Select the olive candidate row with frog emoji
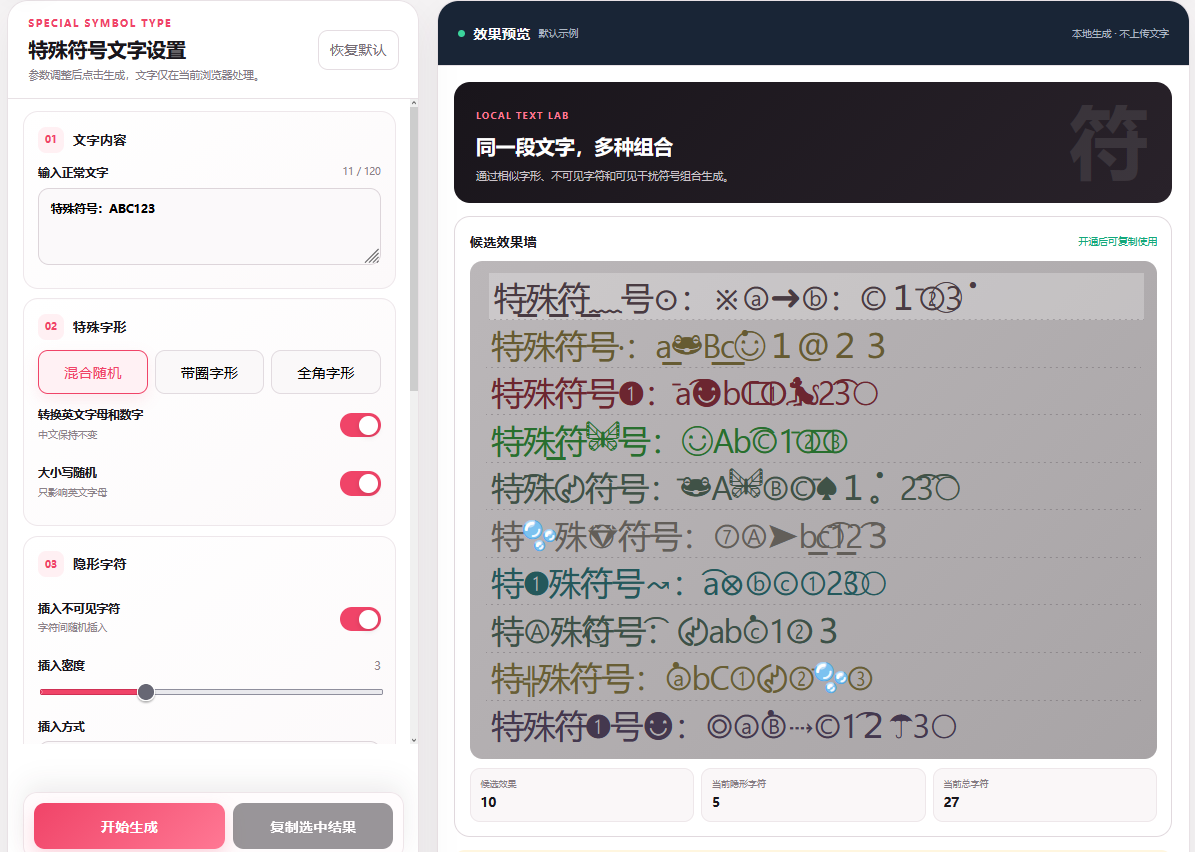1195x852 pixels. click(815, 346)
